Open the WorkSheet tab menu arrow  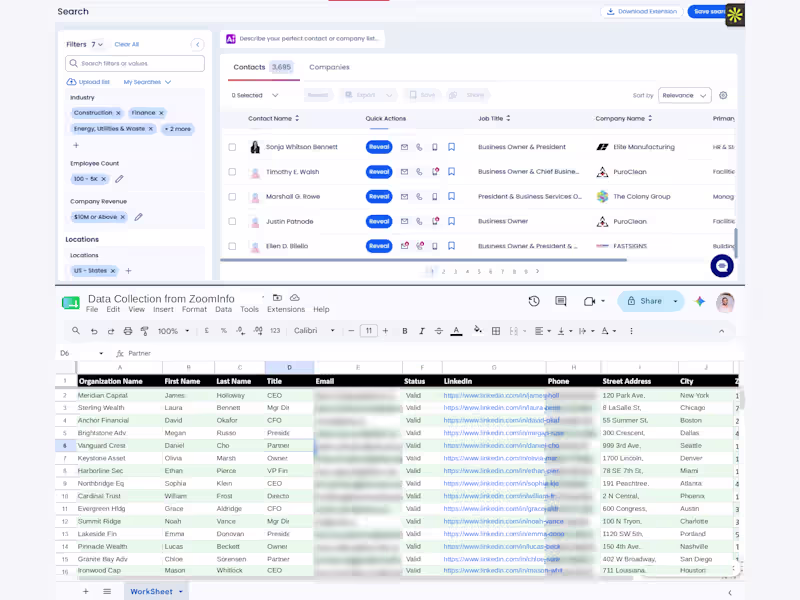[181, 592]
